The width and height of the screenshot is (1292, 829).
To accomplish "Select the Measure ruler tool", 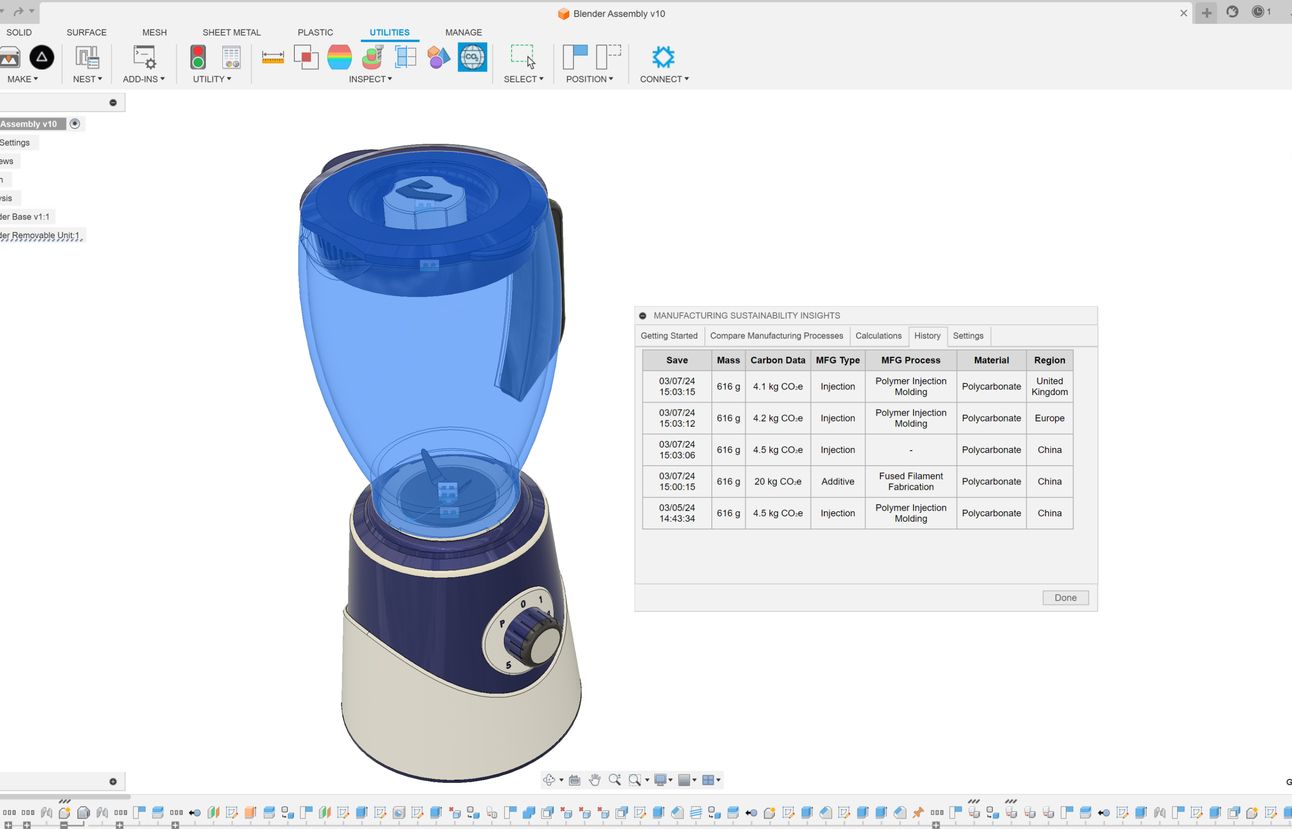I will coord(273,57).
